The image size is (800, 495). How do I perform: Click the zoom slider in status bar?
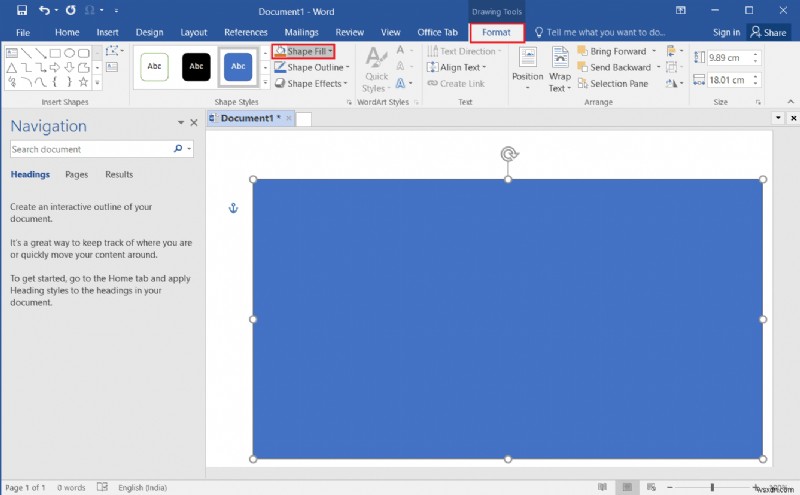(712, 488)
